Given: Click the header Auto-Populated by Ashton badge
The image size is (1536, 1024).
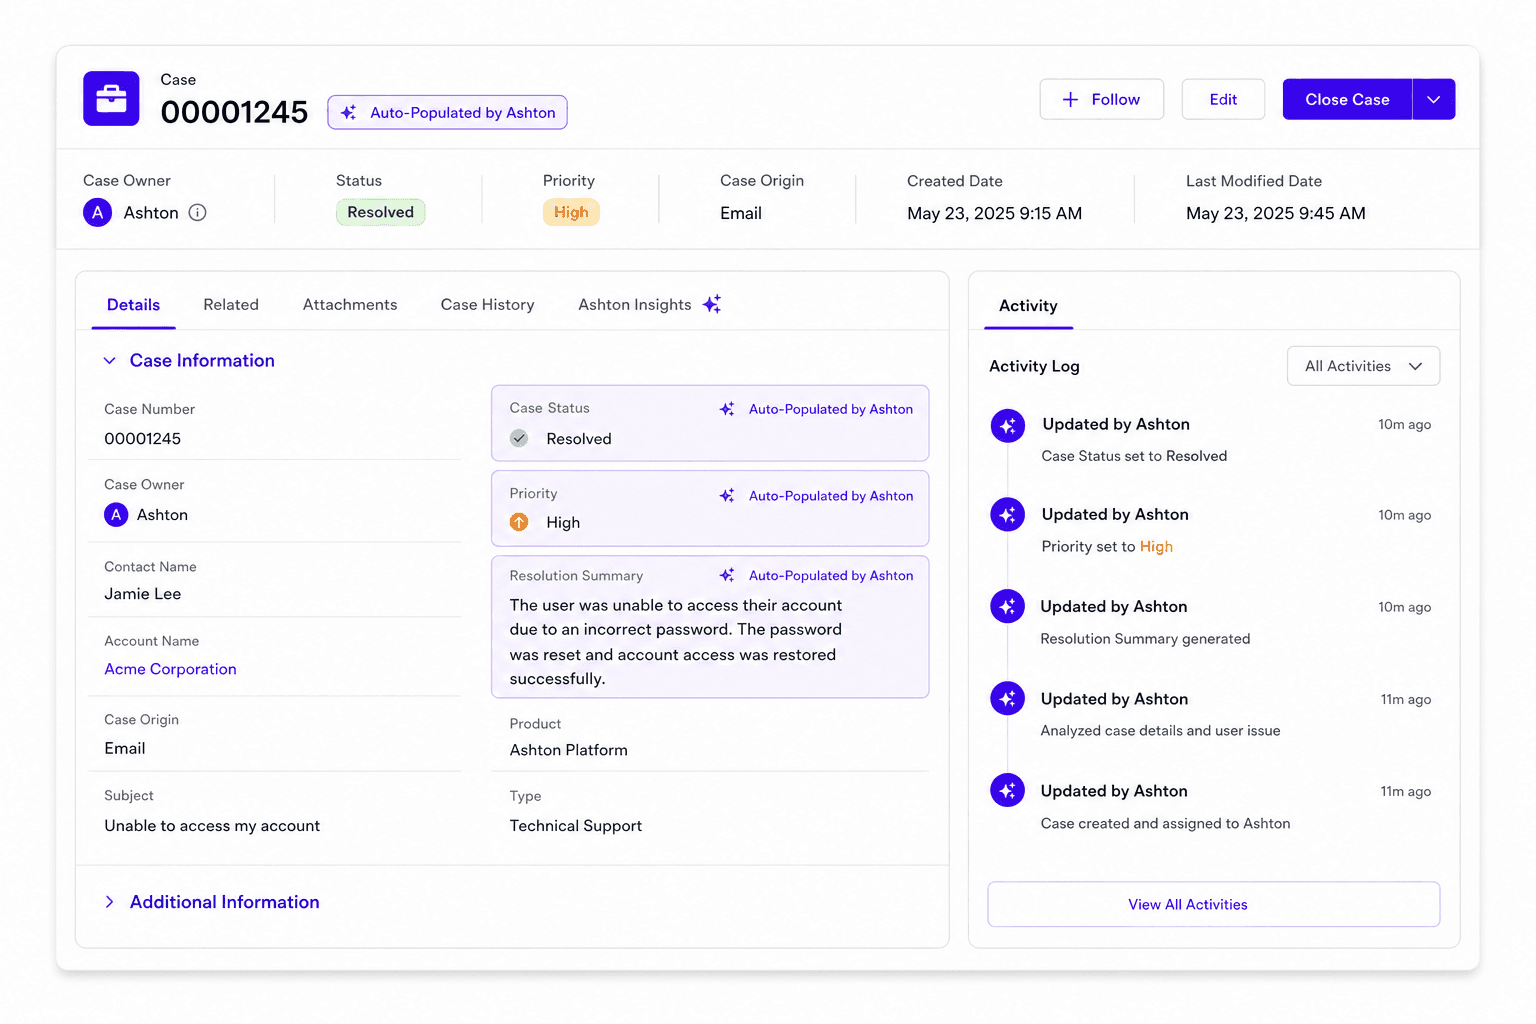Looking at the screenshot, I should (447, 112).
